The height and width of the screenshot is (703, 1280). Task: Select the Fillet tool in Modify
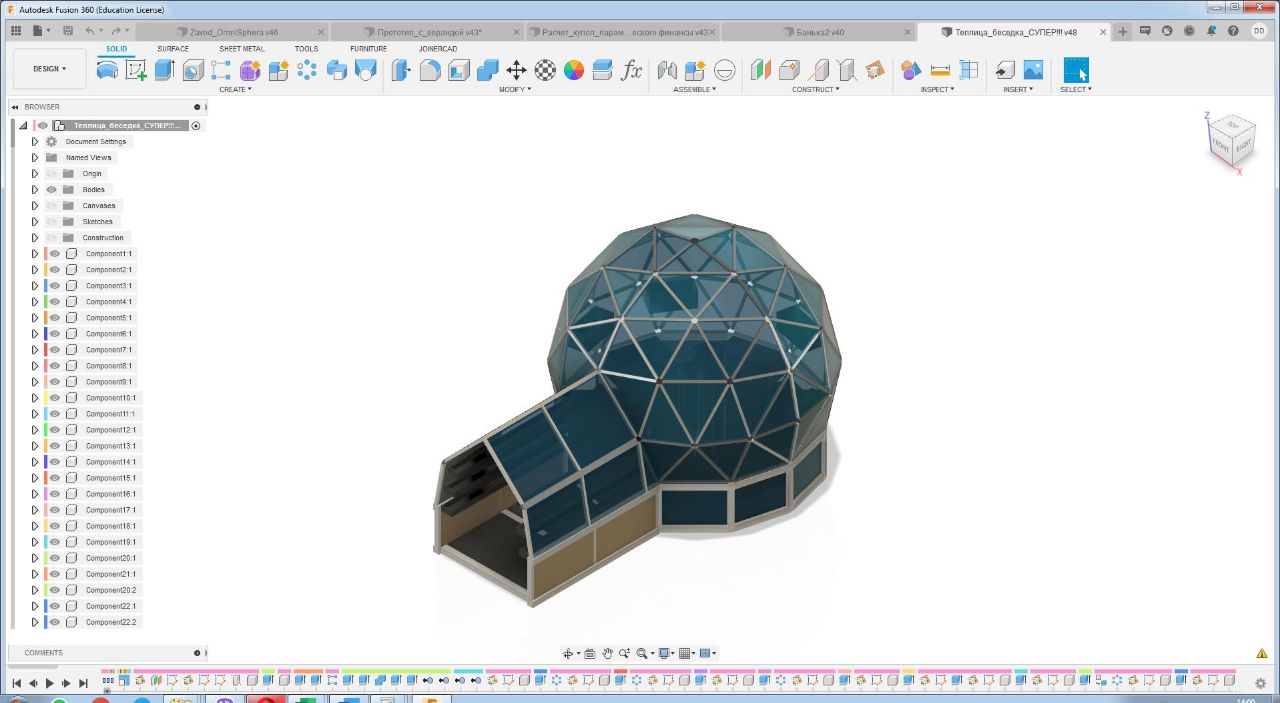430,70
